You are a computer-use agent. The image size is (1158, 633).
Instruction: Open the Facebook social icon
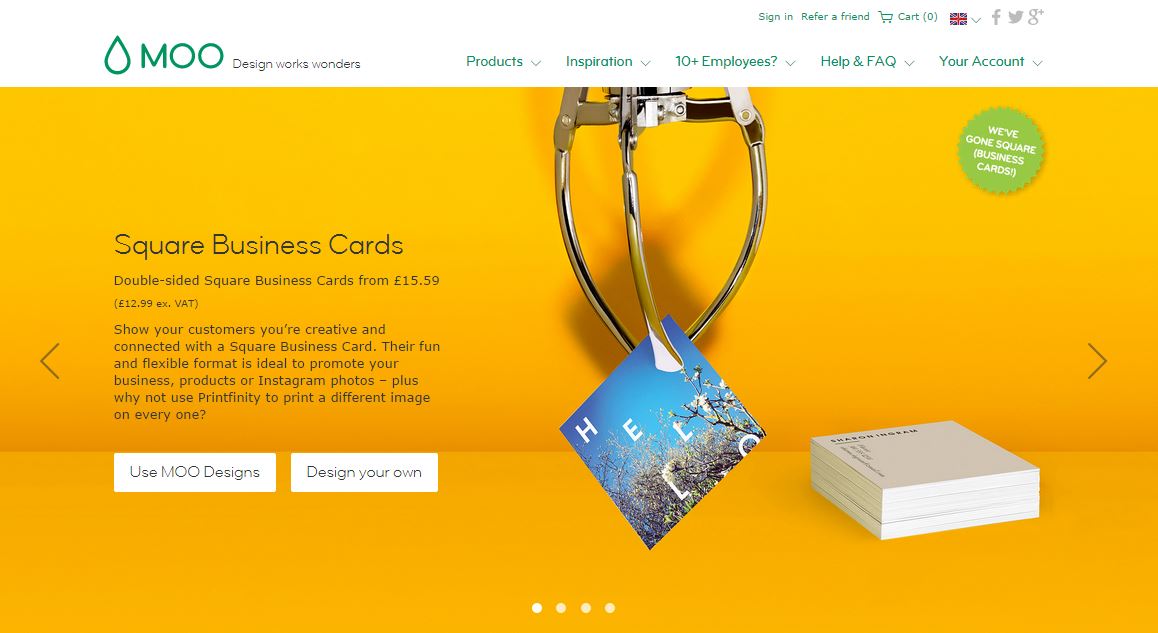pyautogui.click(x=996, y=16)
